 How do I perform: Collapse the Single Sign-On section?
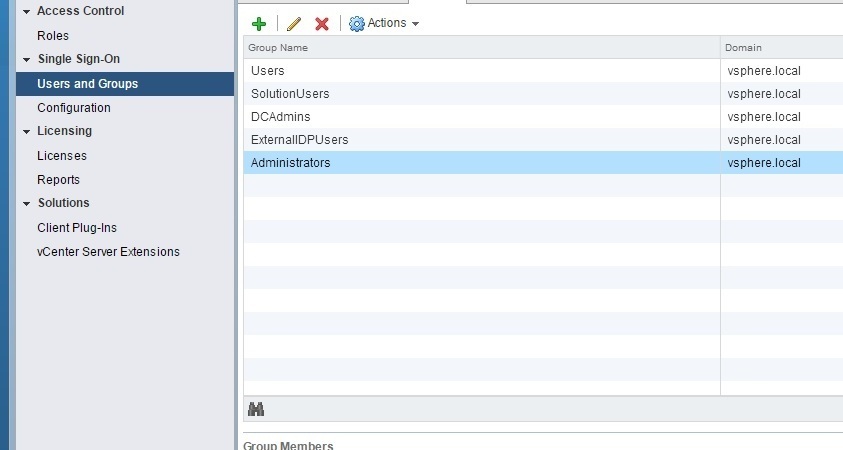26,60
